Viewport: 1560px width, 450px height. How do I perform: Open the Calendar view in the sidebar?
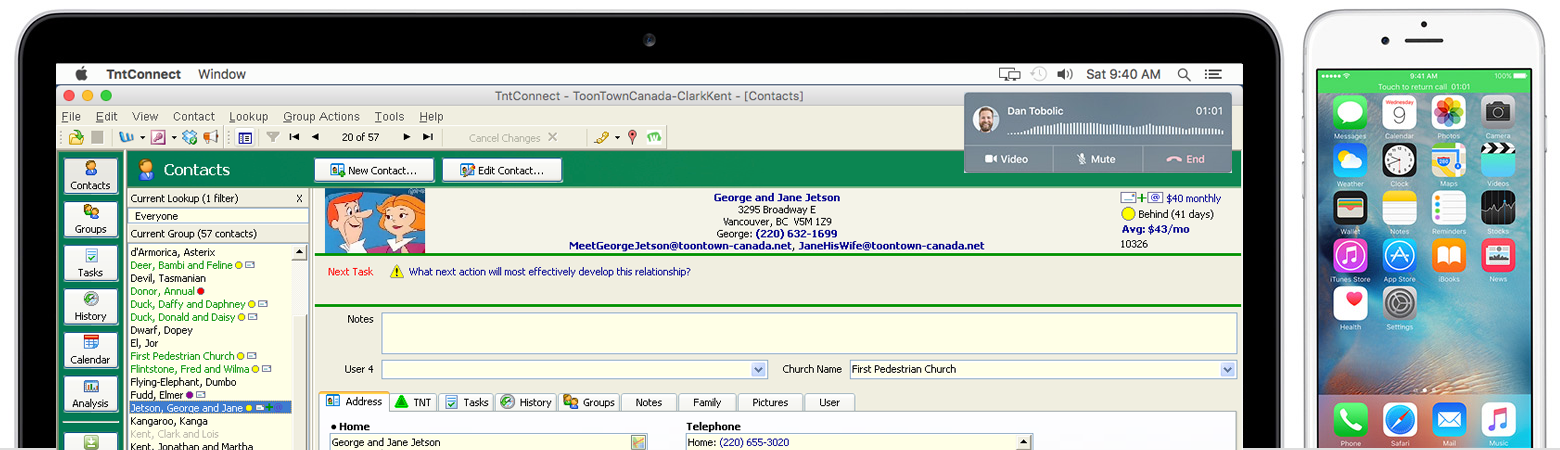90,349
